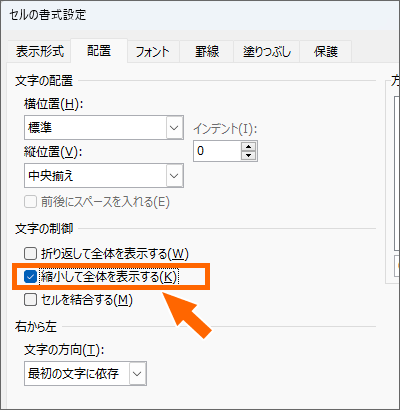Expand the 縦位置 dropdown arrow
Screen dimensions: 400x410
[x=174, y=175]
